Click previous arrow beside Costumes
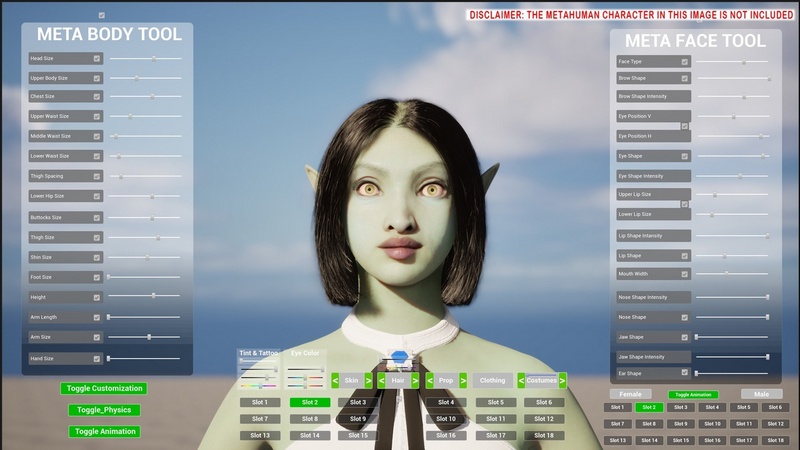This screenshot has height=450, width=800. click(x=521, y=381)
